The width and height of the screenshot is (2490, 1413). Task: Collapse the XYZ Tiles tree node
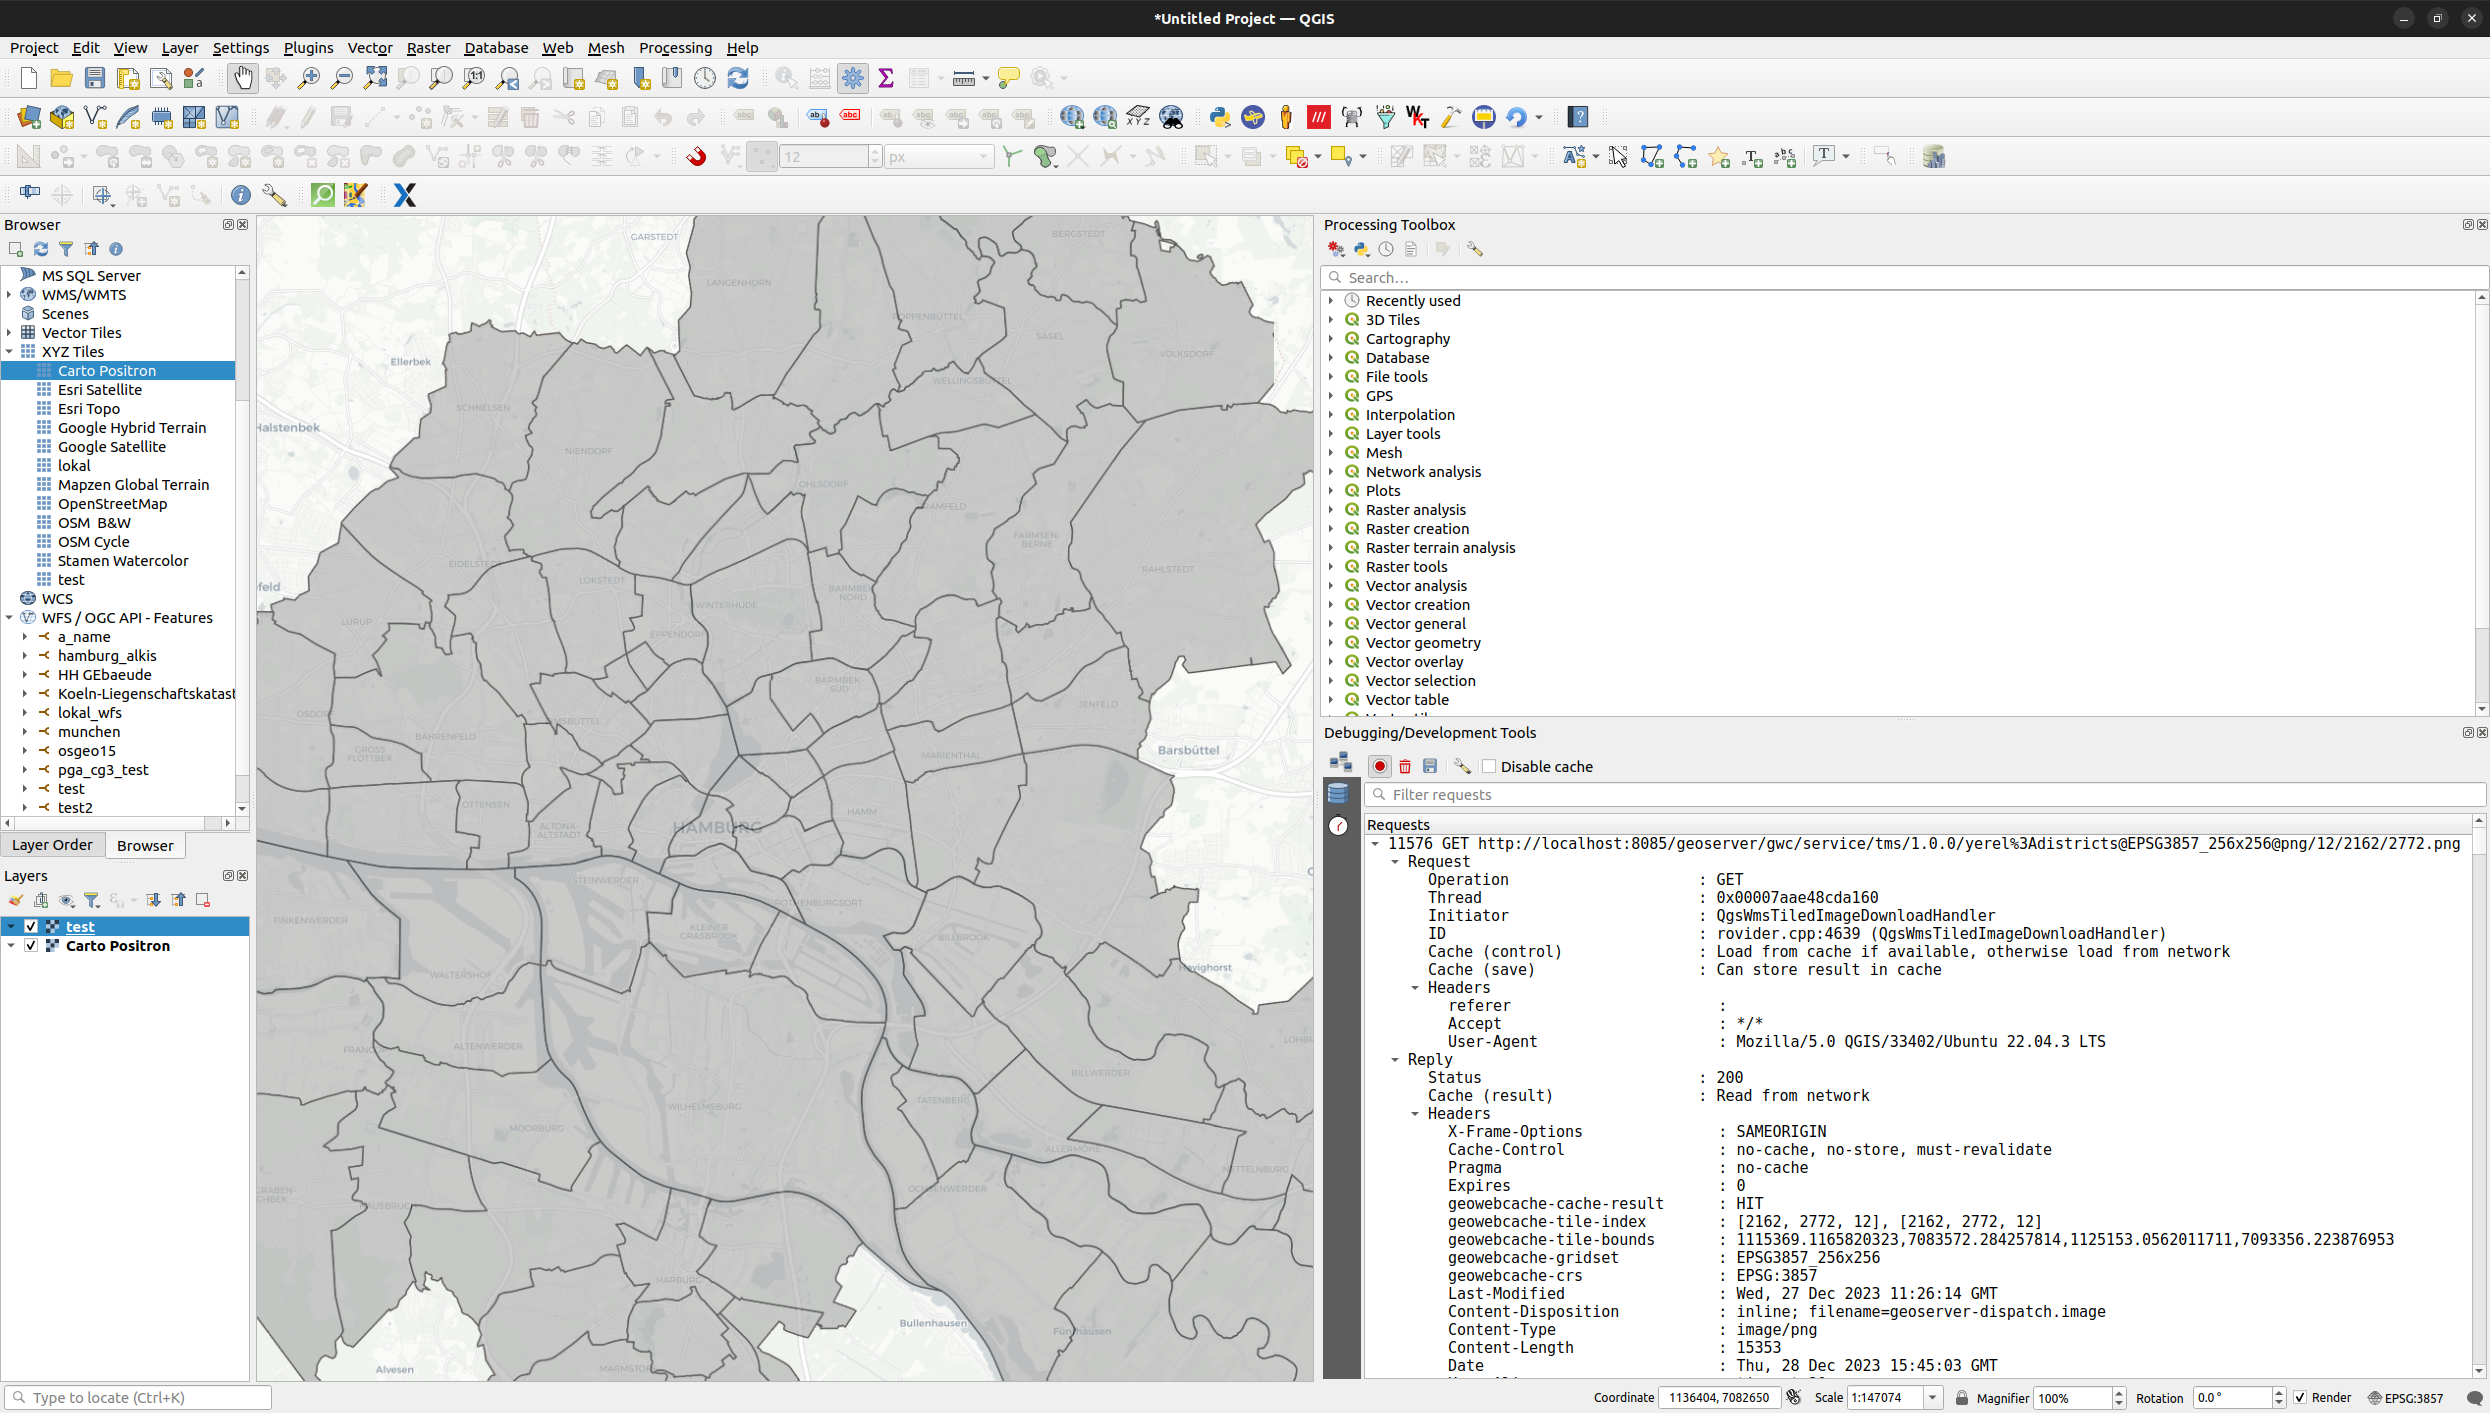9,352
